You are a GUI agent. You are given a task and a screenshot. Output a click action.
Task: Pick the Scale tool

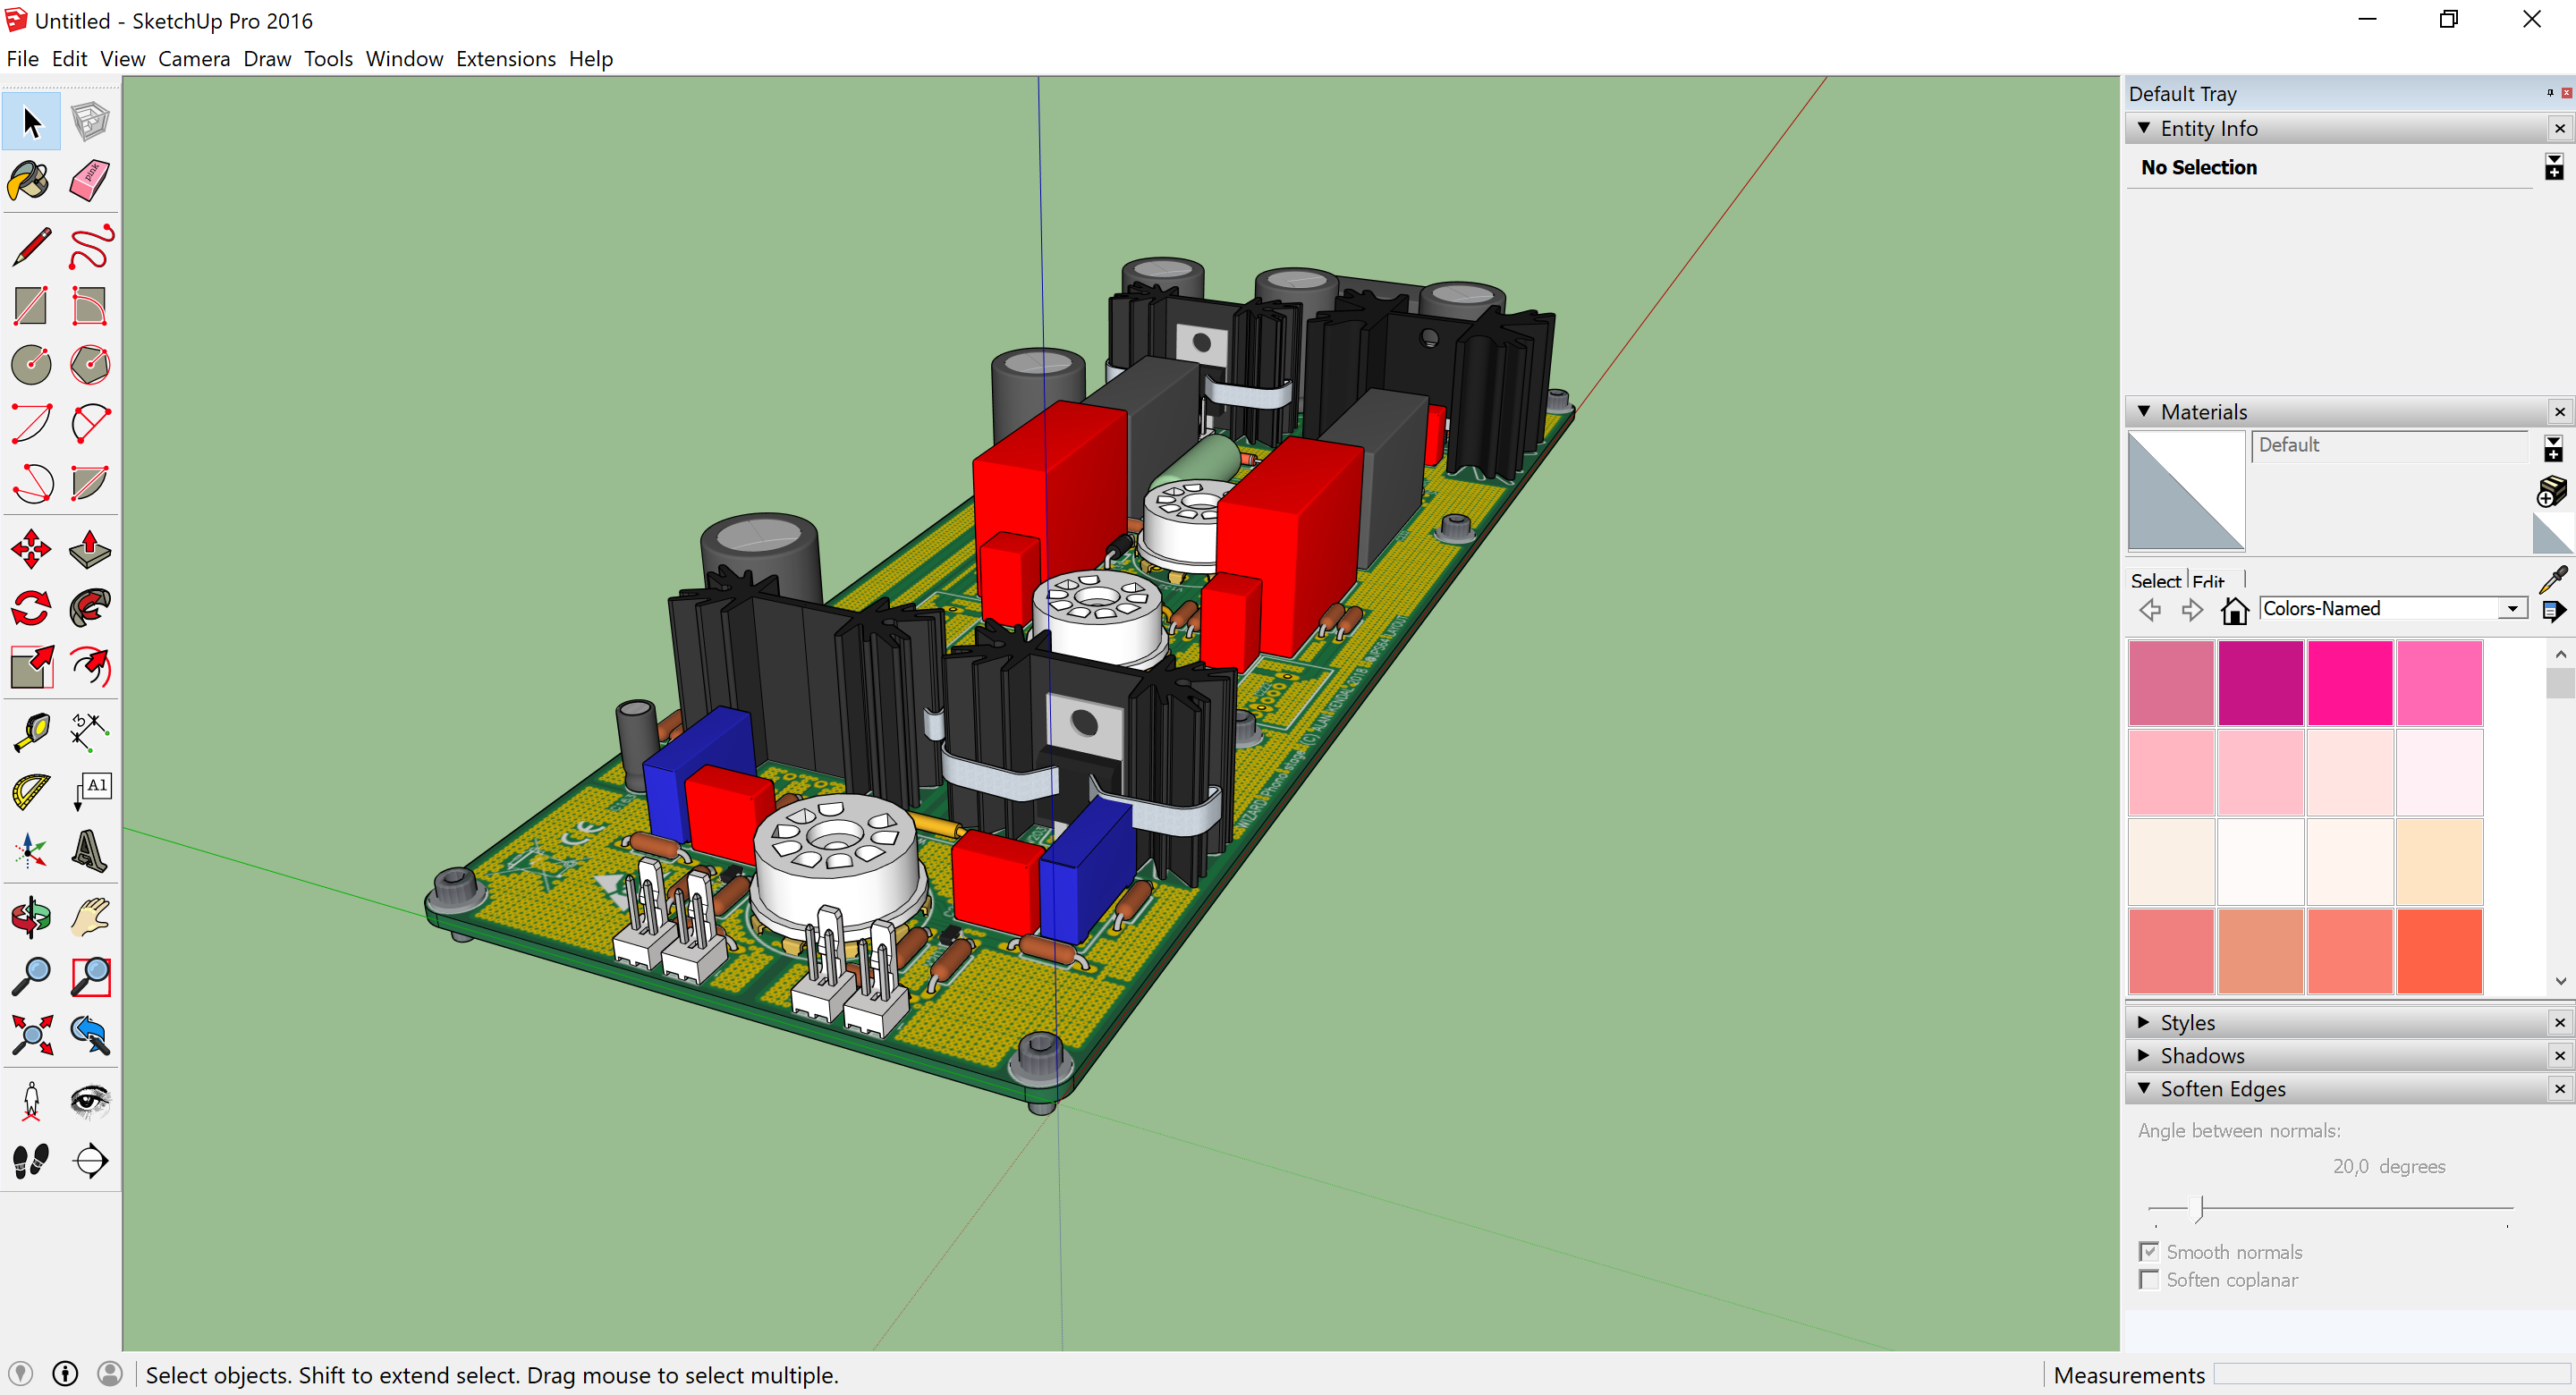tap(30, 667)
